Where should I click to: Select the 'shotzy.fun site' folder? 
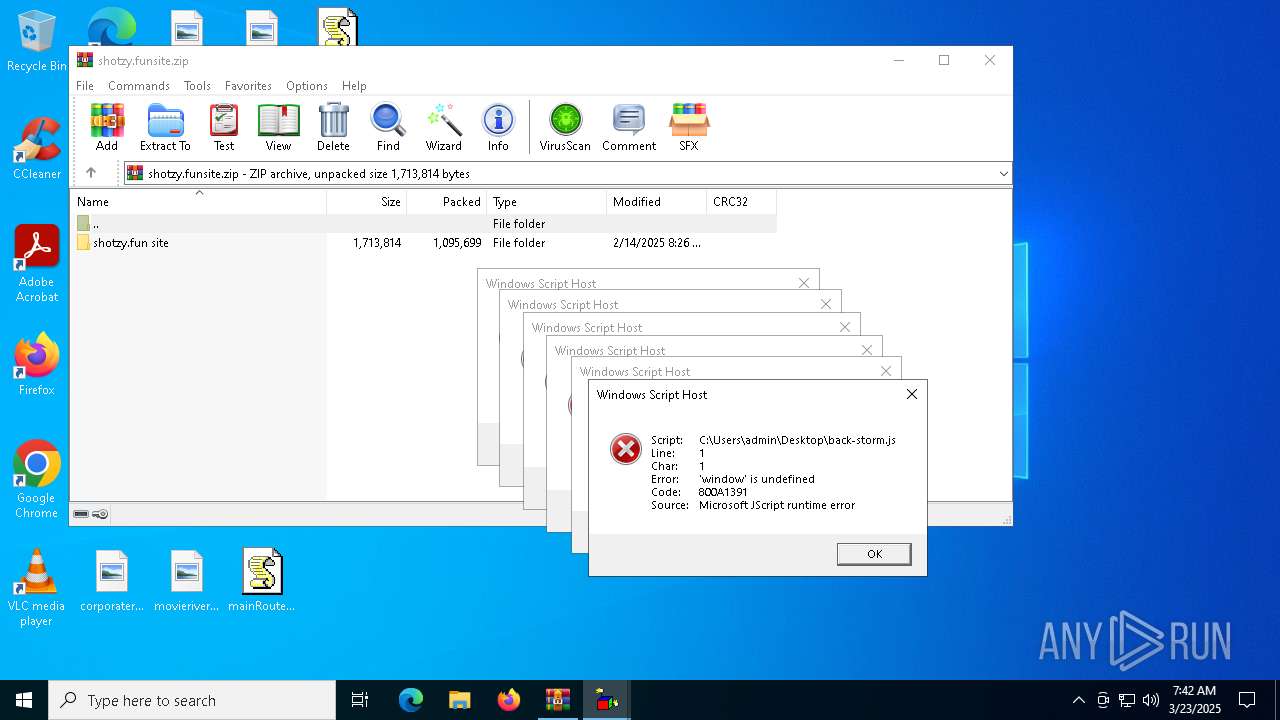click(x=424, y=243)
